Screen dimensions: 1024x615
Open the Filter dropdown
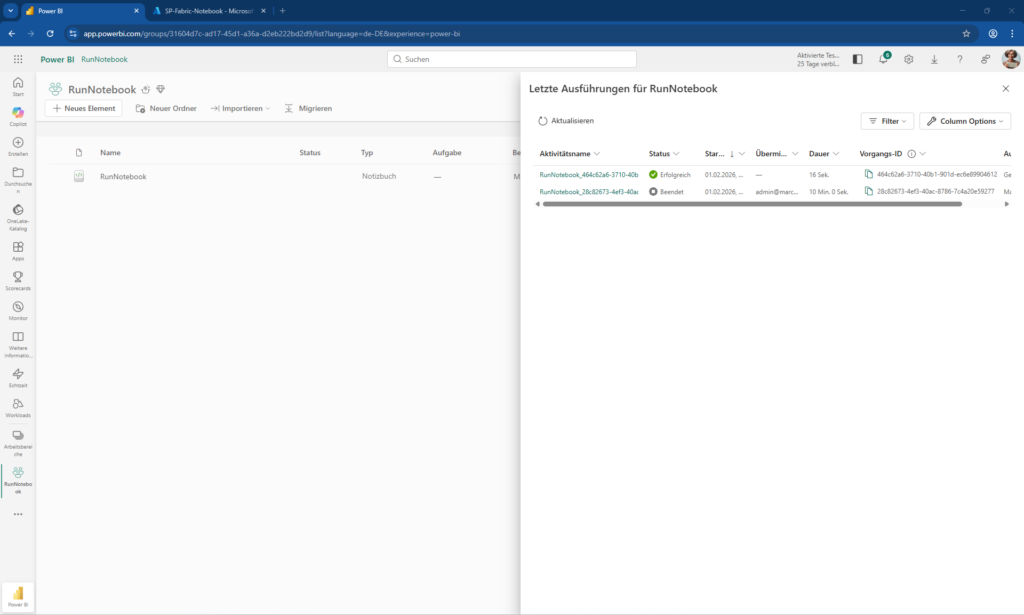(x=887, y=121)
